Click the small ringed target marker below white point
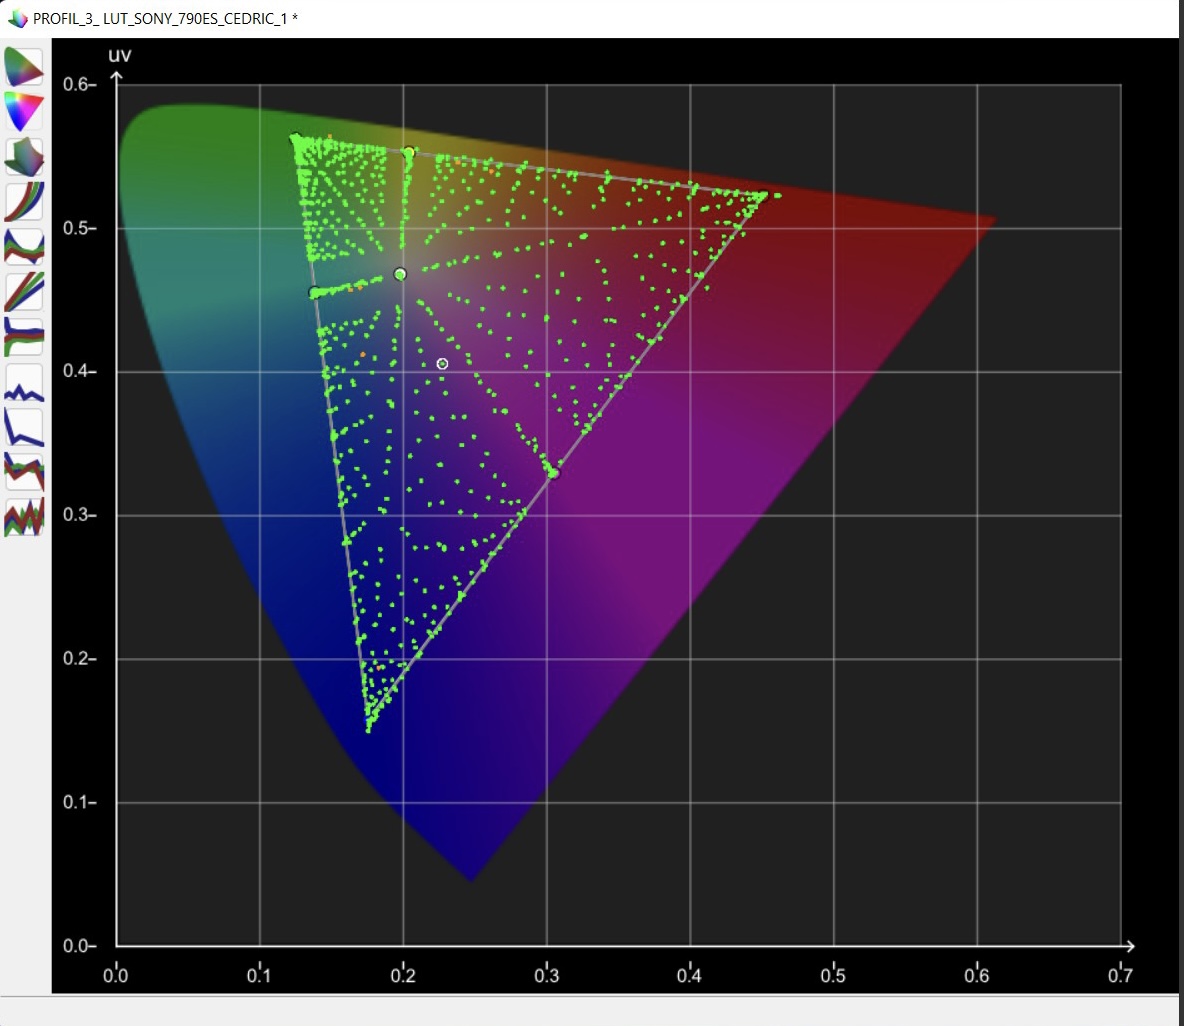Image resolution: width=1184 pixels, height=1026 pixels. [442, 364]
